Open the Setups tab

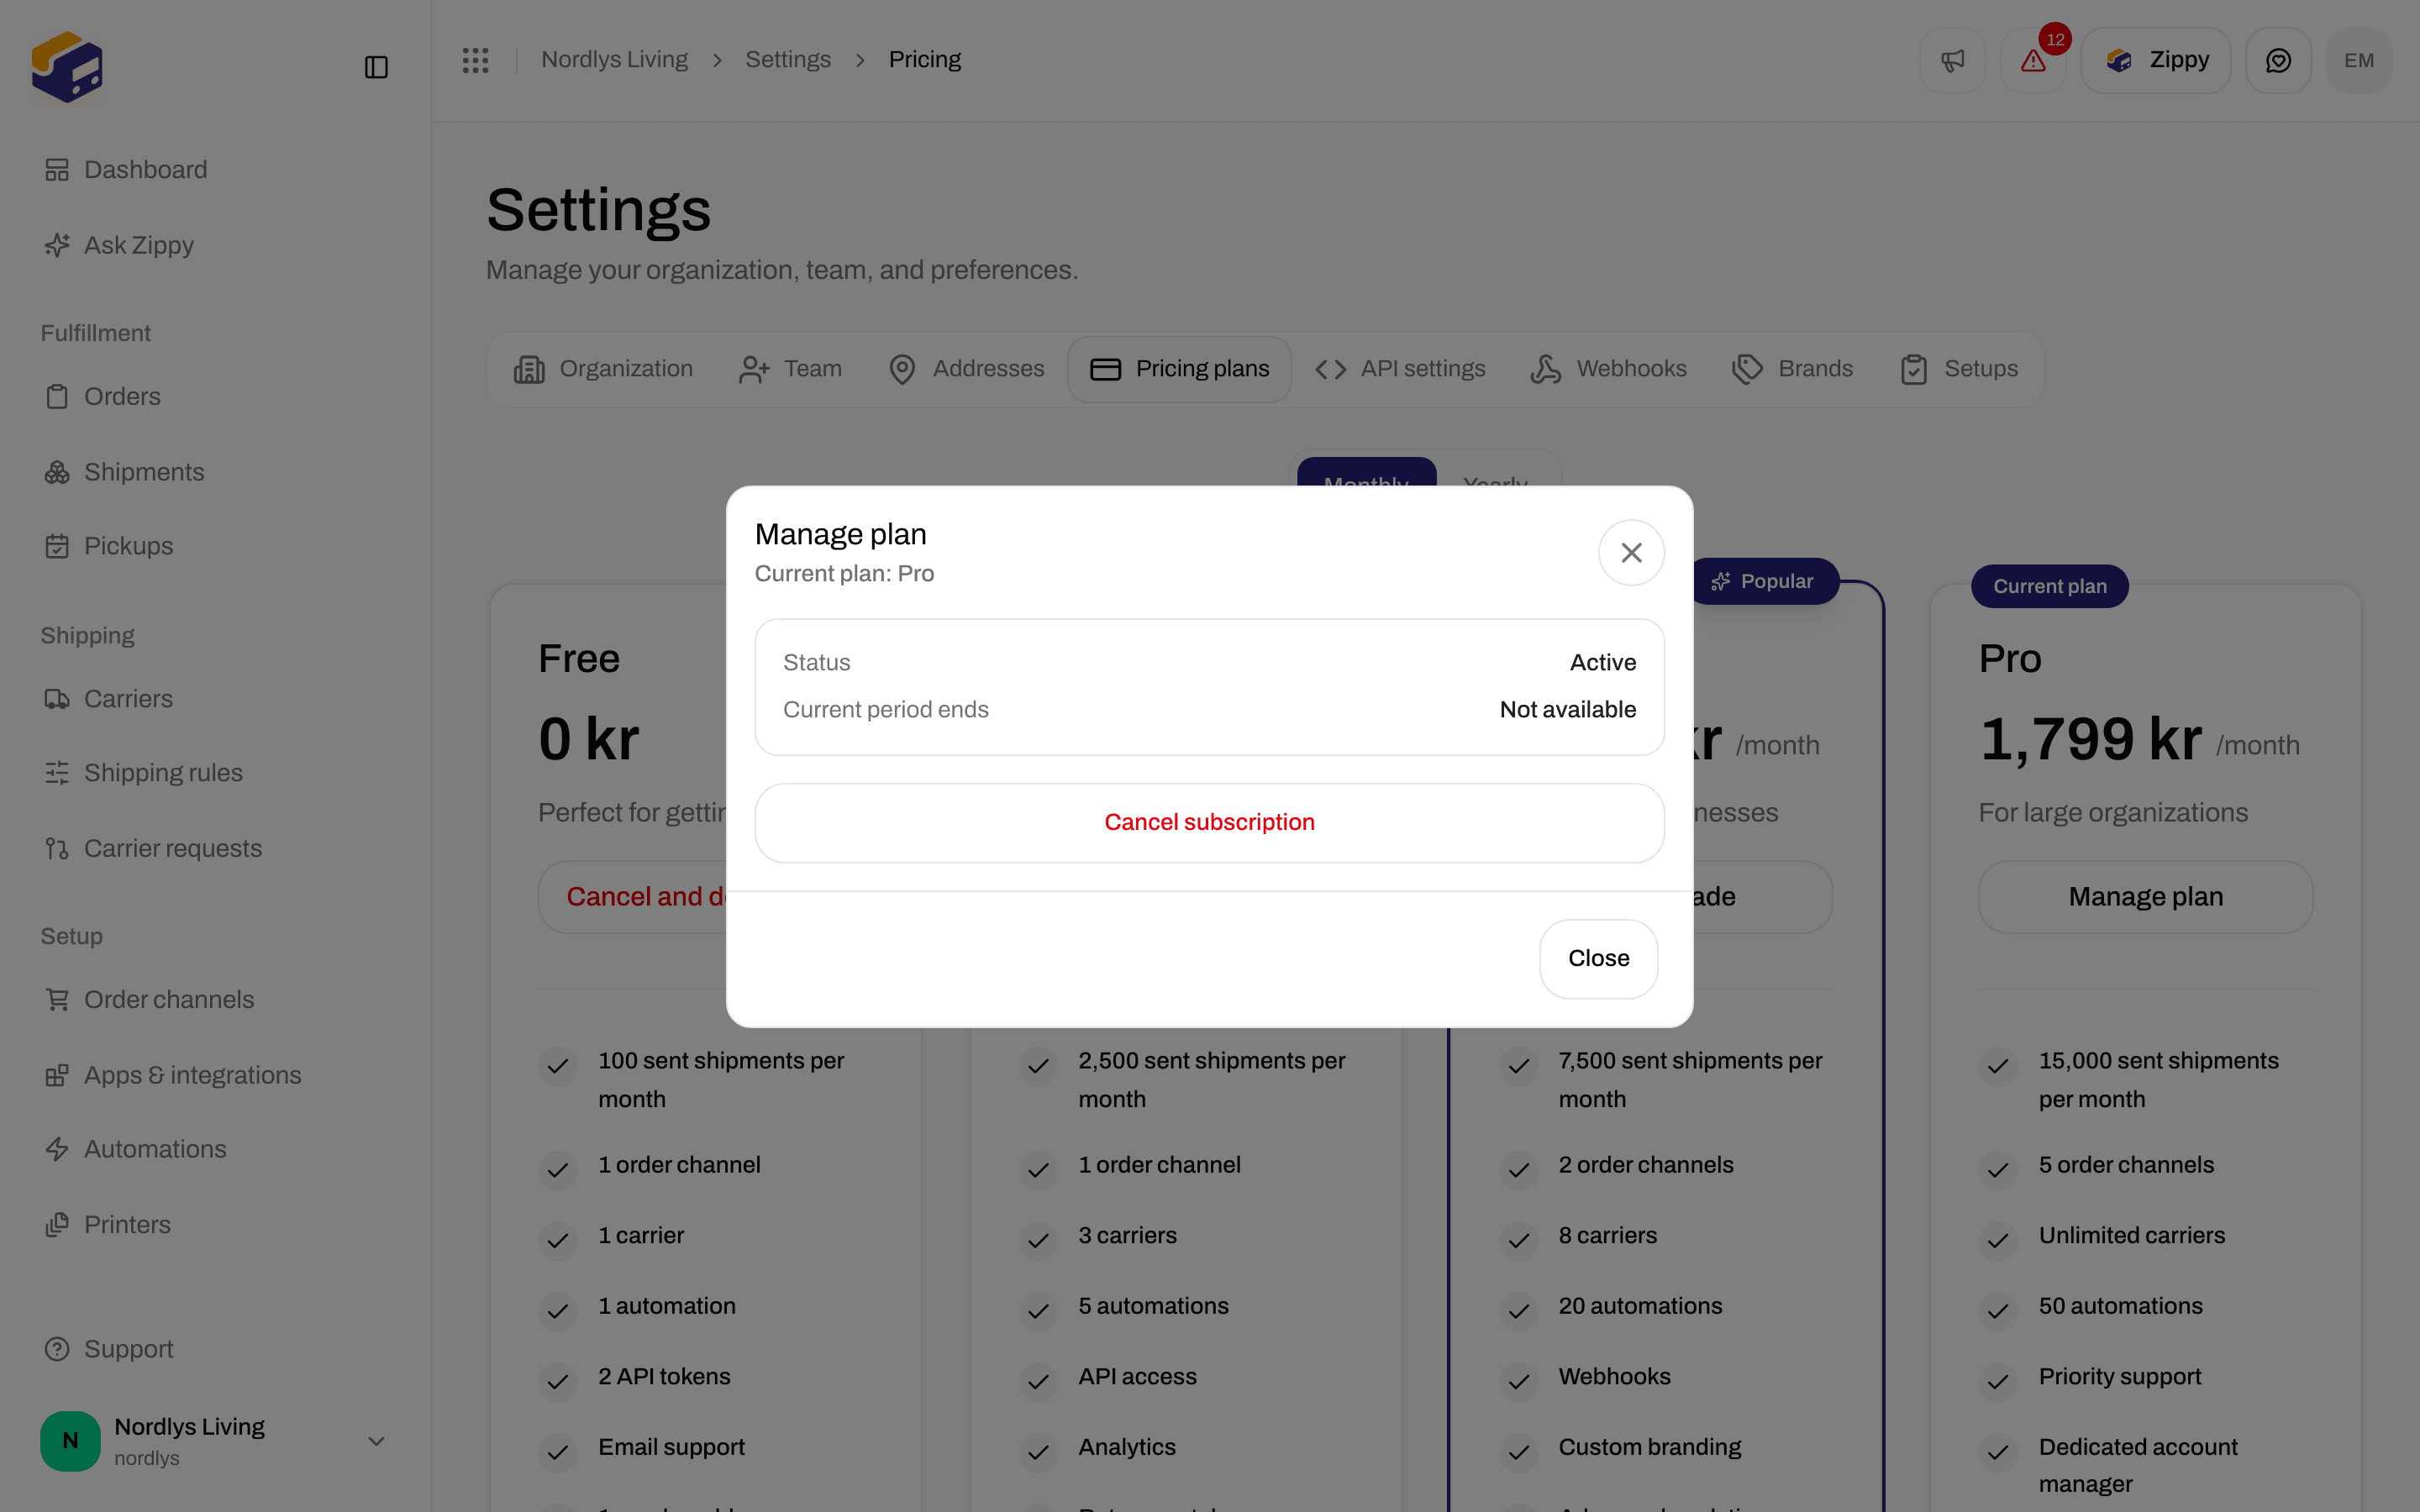pyautogui.click(x=1958, y=370)
